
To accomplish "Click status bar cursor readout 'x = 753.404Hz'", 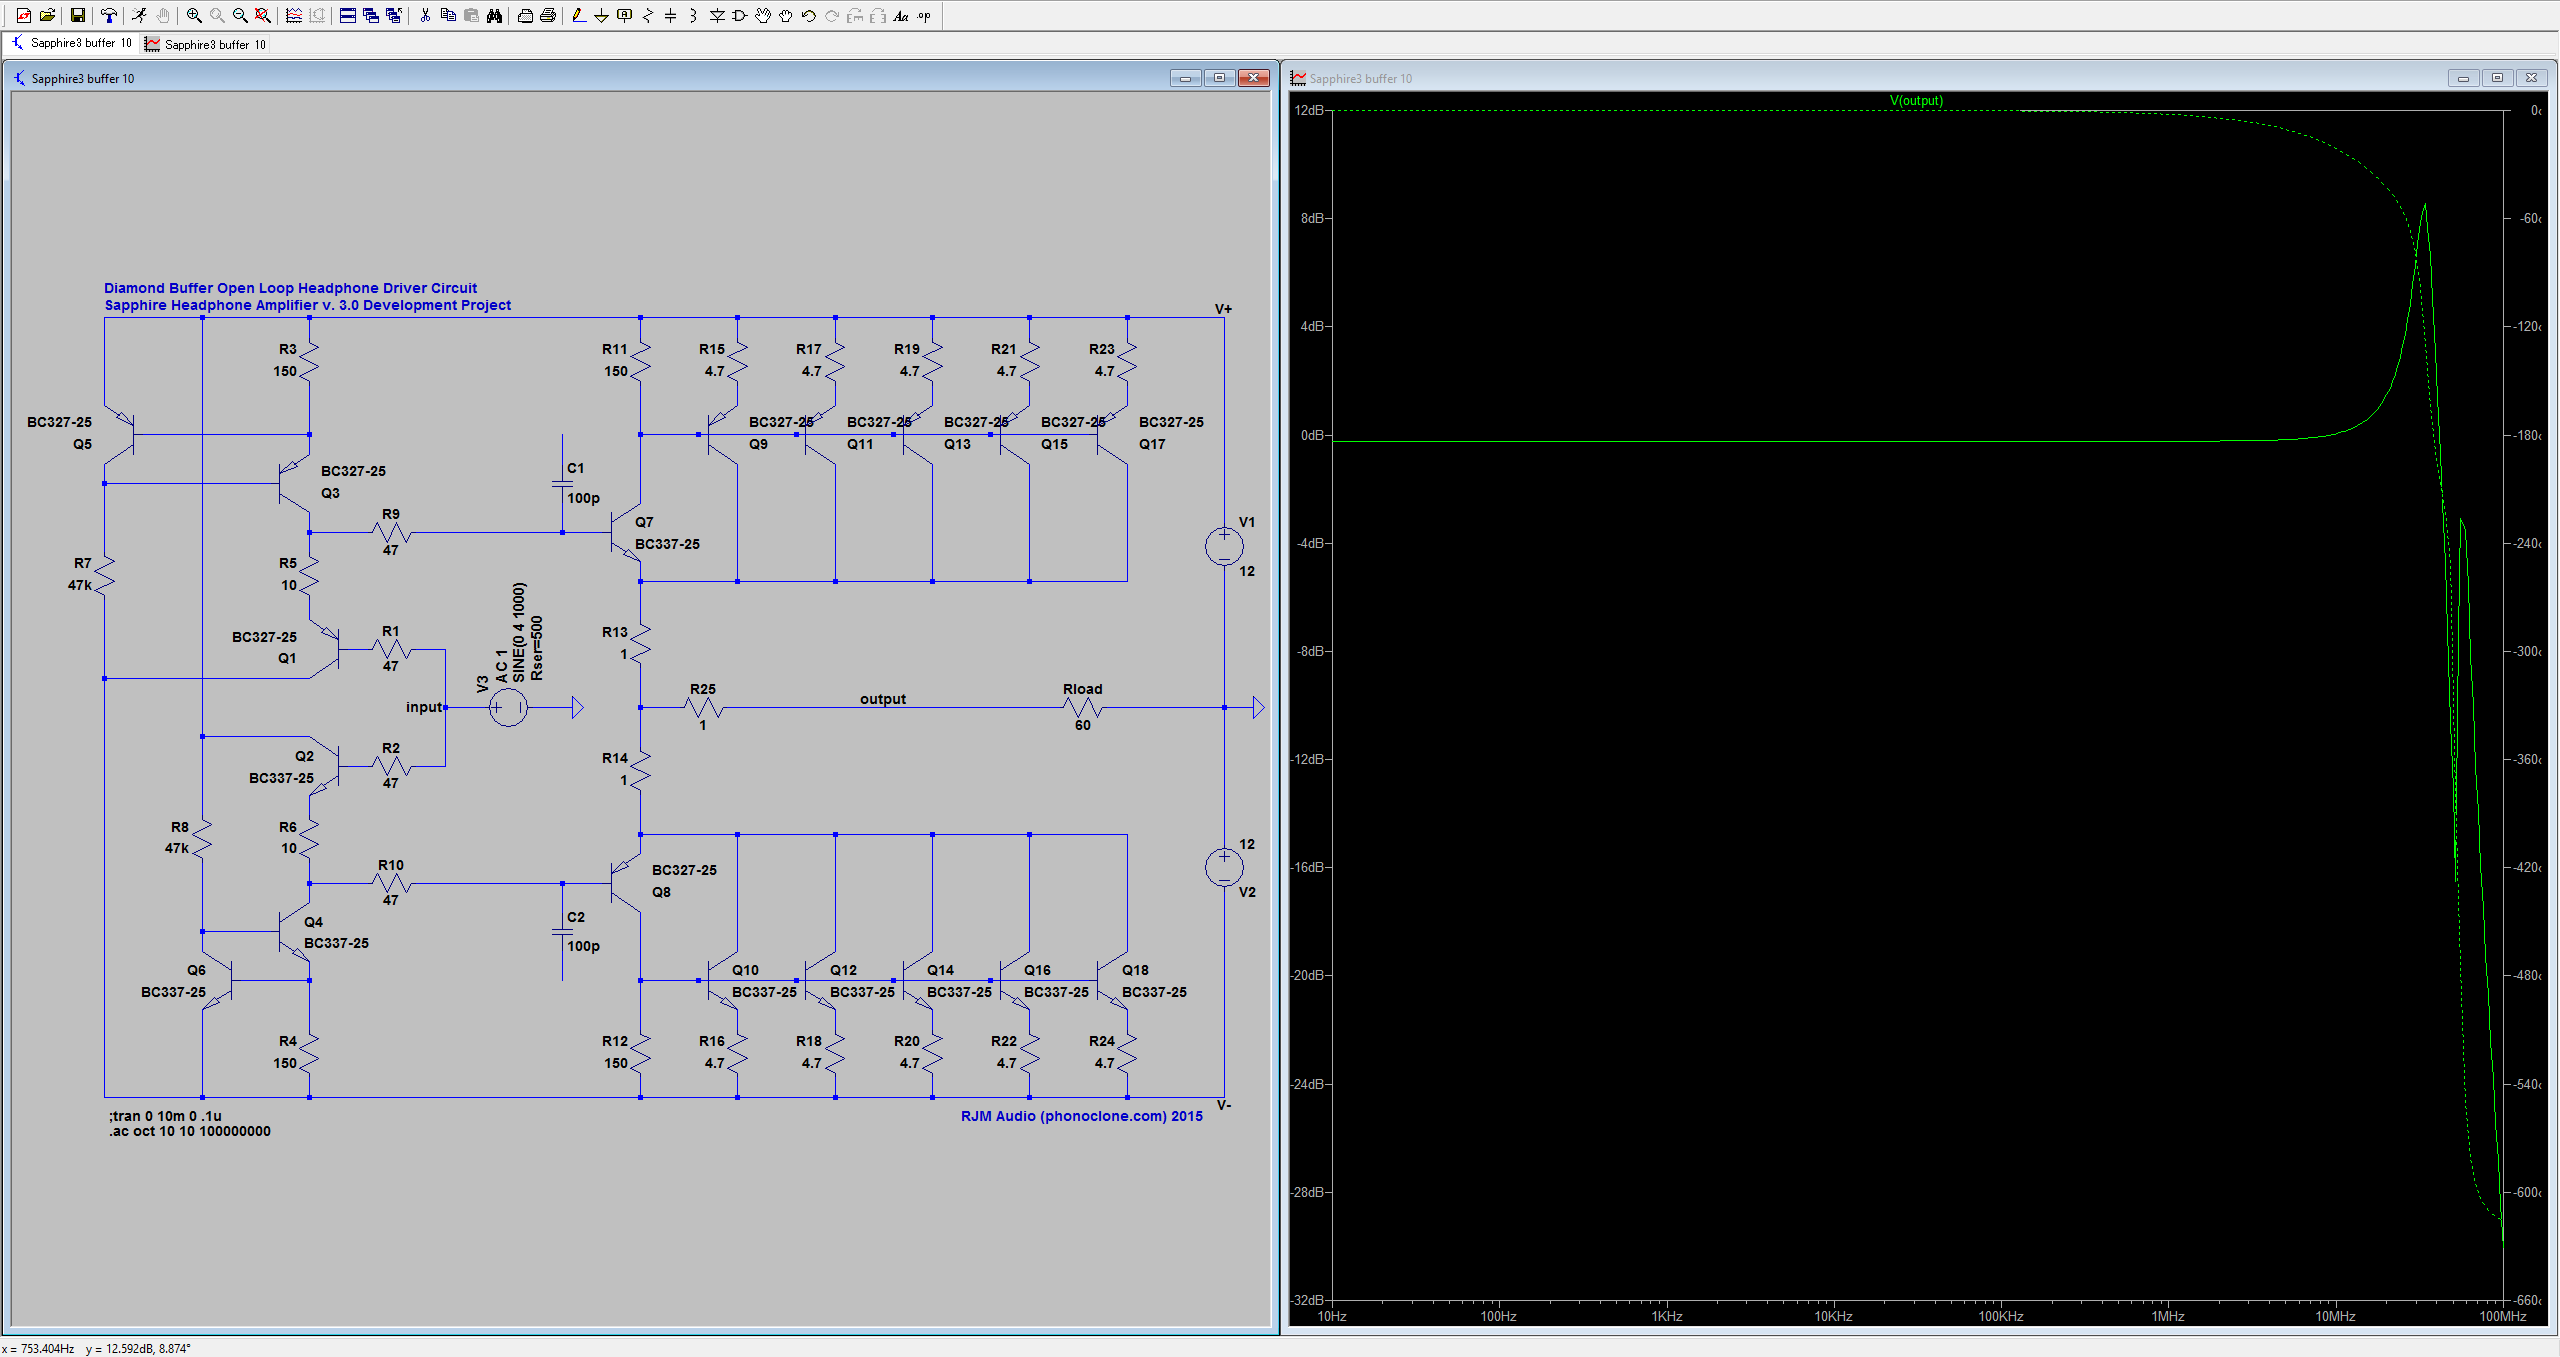I will (38, 1349).
